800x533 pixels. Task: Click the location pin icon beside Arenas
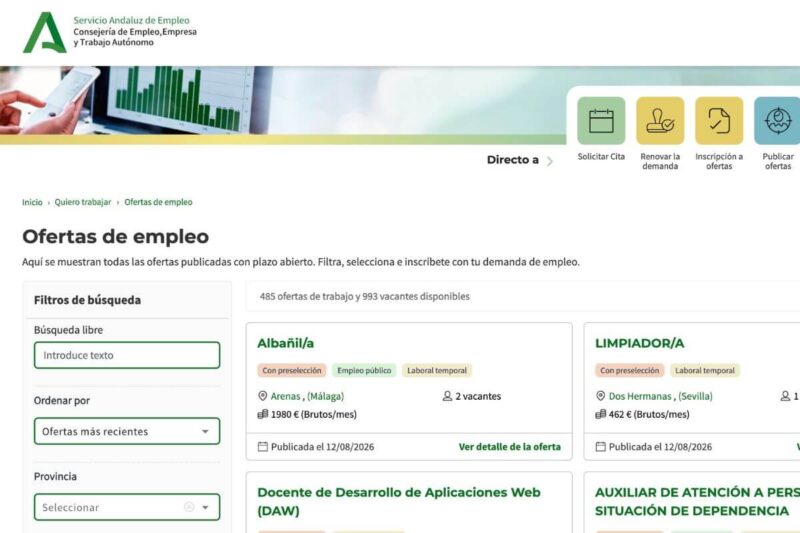(263, 396)
